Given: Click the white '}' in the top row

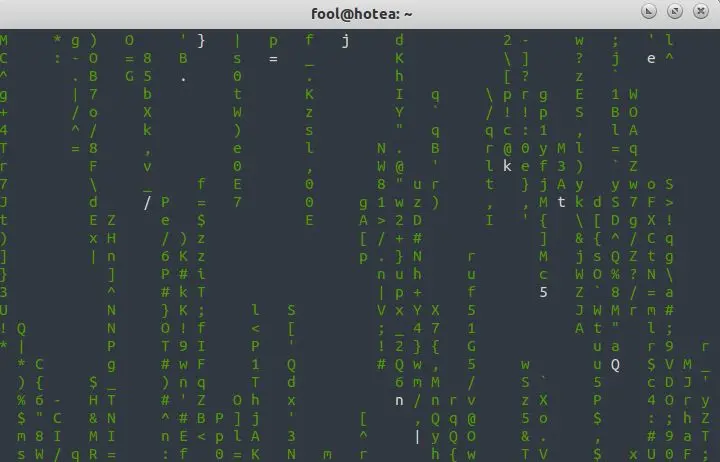Looking at the screenshot, I should coord(201,40).
